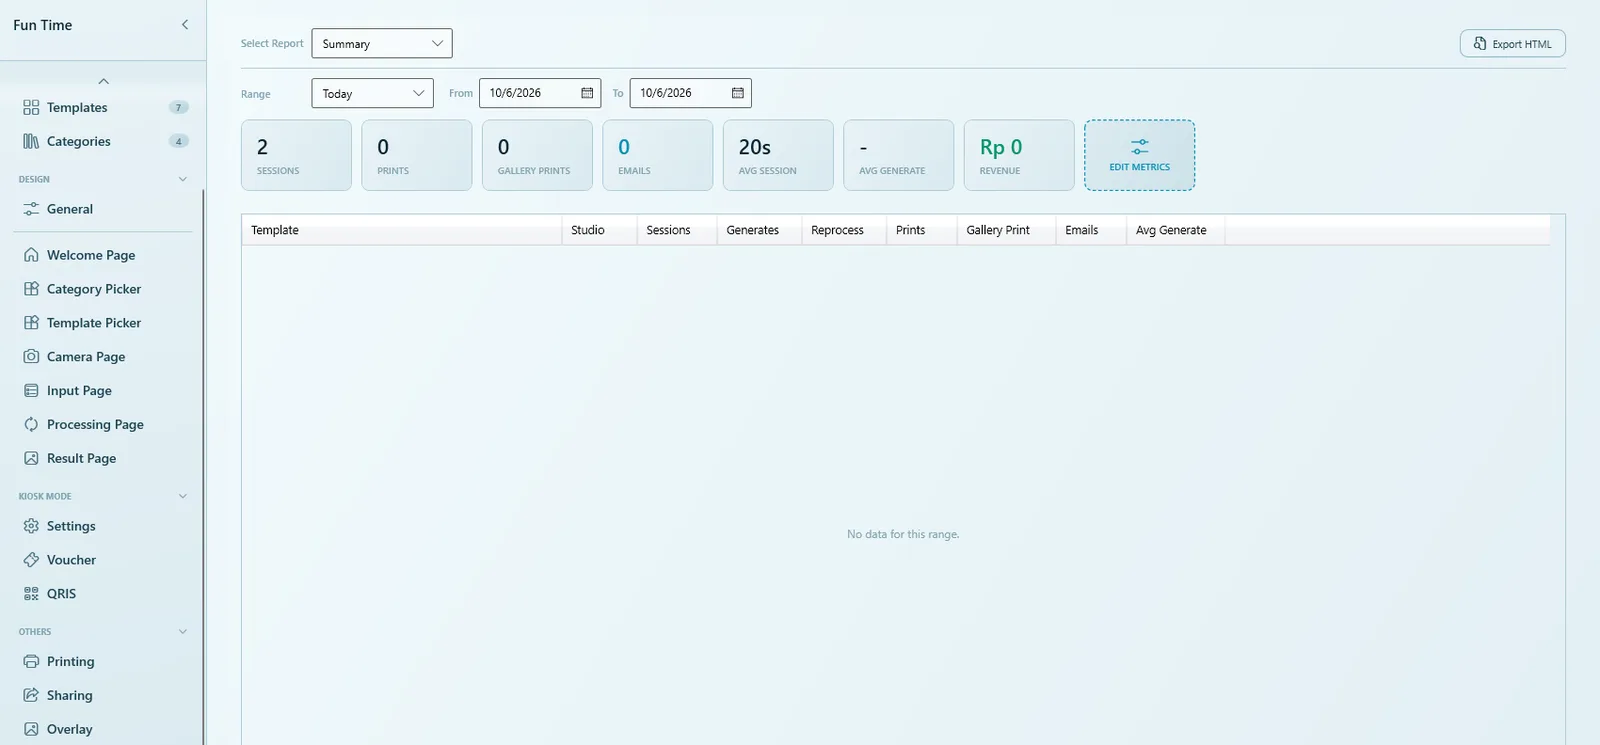The image size is (1600, 745).
Task: Go to the Welcome Page menu item
Action: click(104, 255)
